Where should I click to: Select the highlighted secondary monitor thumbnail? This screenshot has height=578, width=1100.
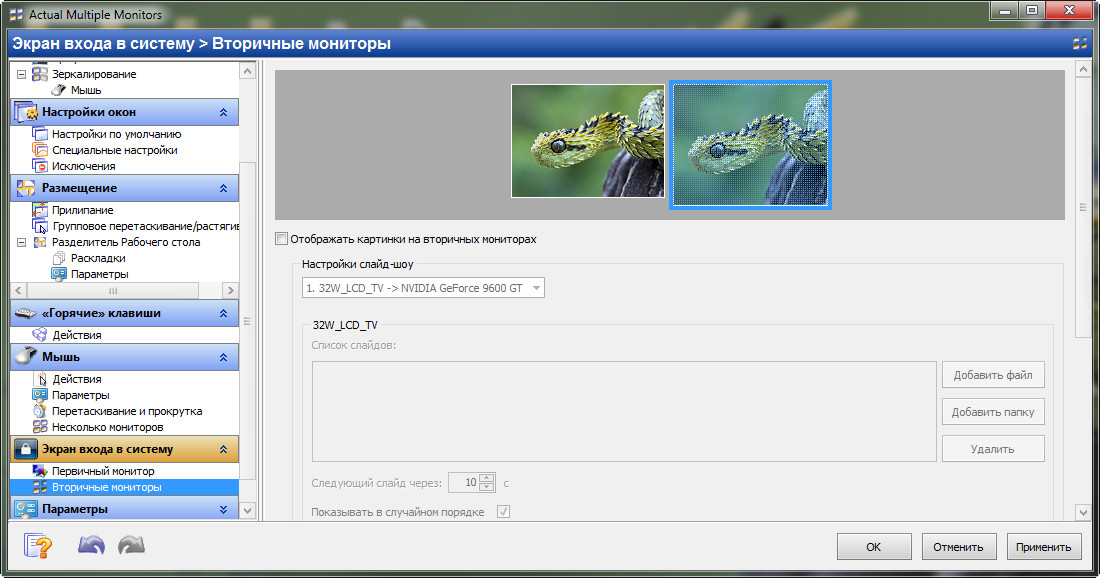[750, 144]
